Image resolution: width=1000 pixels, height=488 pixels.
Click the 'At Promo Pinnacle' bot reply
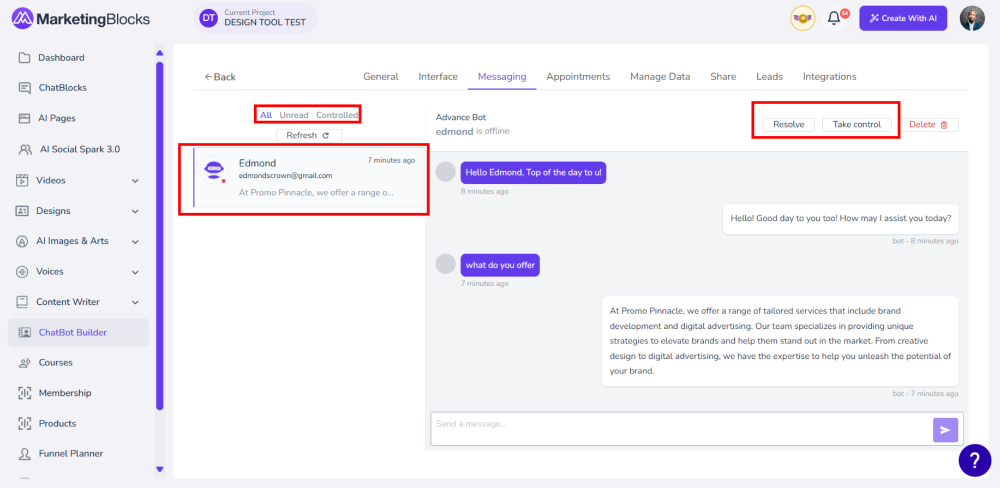point(780,341)
